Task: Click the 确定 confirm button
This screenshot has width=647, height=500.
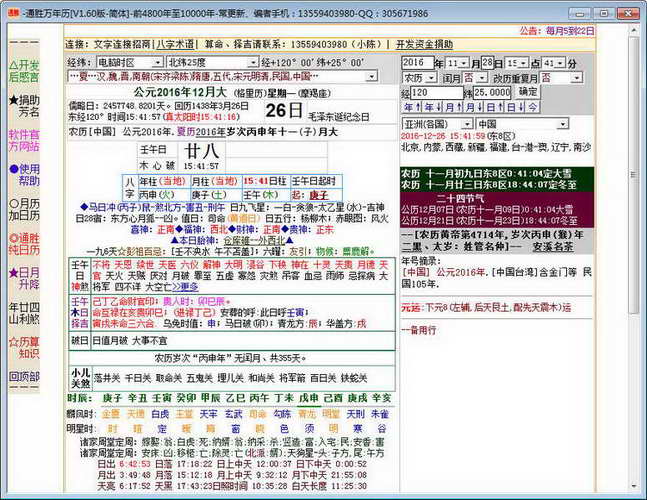Action: (x=527, y=92)
